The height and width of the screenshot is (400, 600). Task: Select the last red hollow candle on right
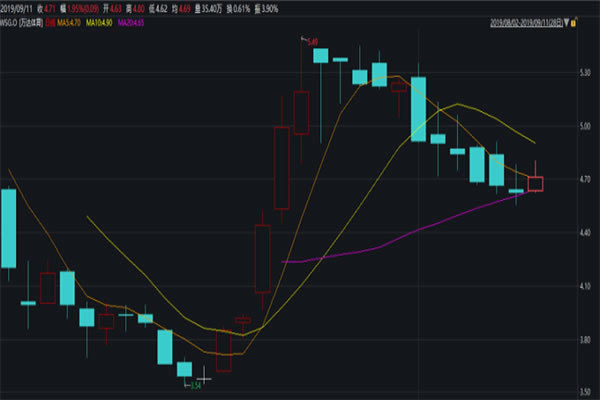(x=535, y=184)
